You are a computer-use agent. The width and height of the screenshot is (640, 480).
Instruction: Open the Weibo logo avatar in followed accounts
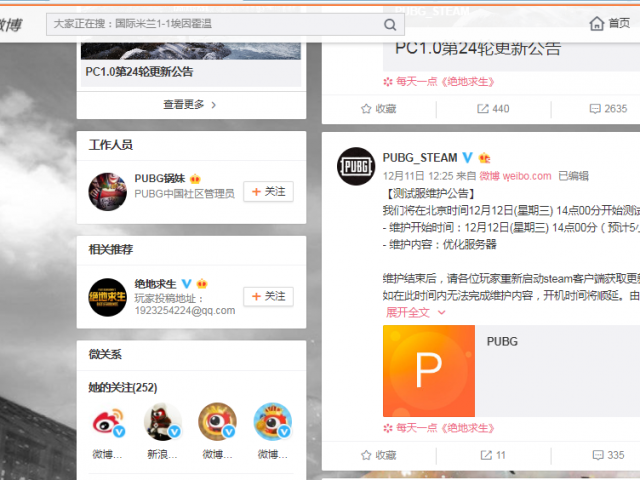click(x=107, y=422)
